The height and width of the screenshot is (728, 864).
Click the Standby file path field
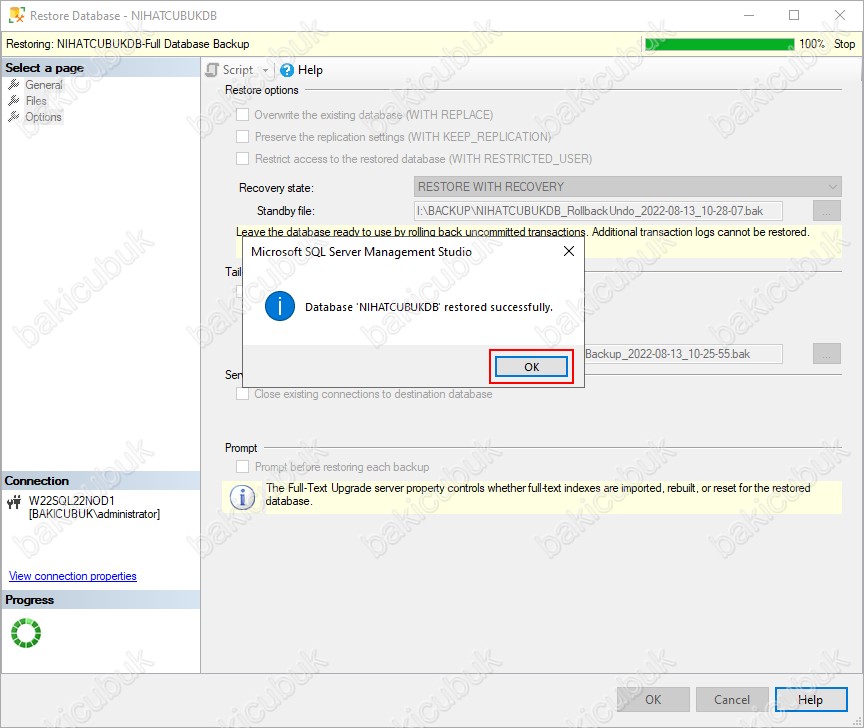(598, 211)
